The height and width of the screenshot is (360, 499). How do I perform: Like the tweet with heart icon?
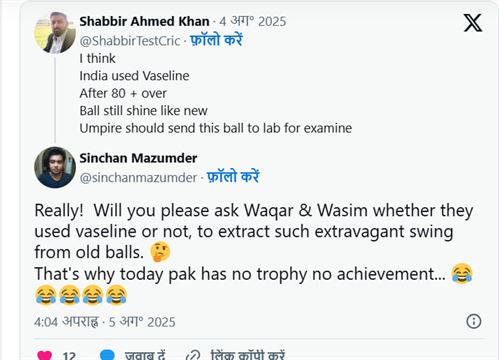coord(44,355)
